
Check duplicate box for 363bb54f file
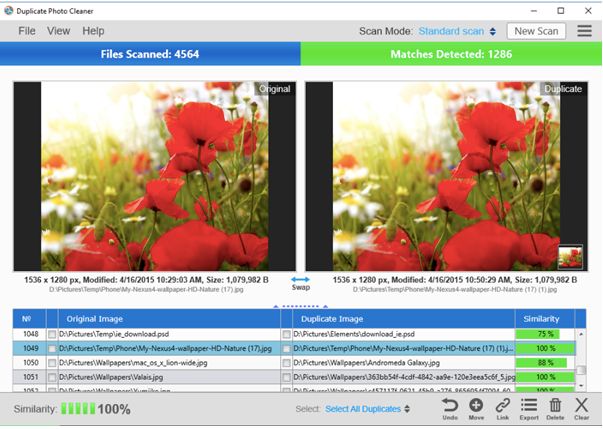pos(286,377)
